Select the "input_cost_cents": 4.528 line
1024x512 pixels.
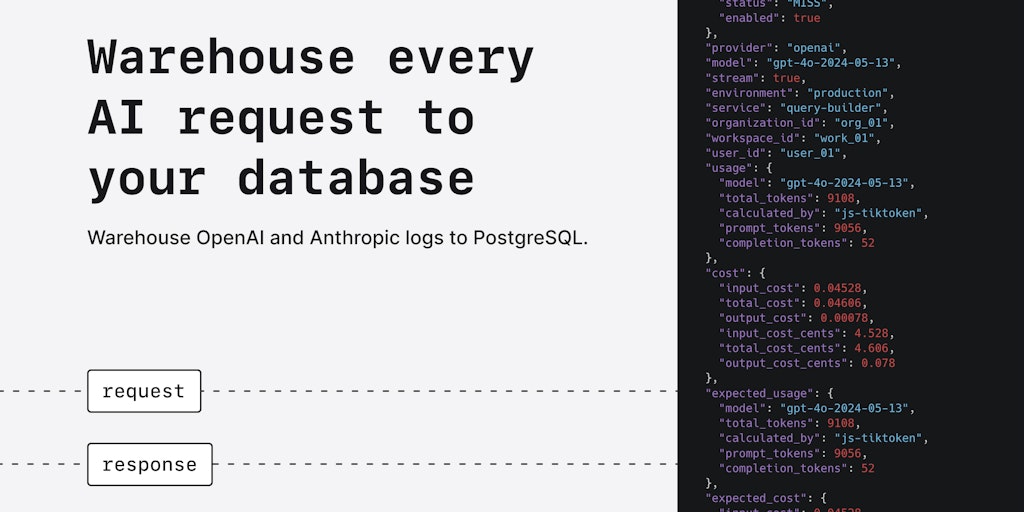click(807, 333)
